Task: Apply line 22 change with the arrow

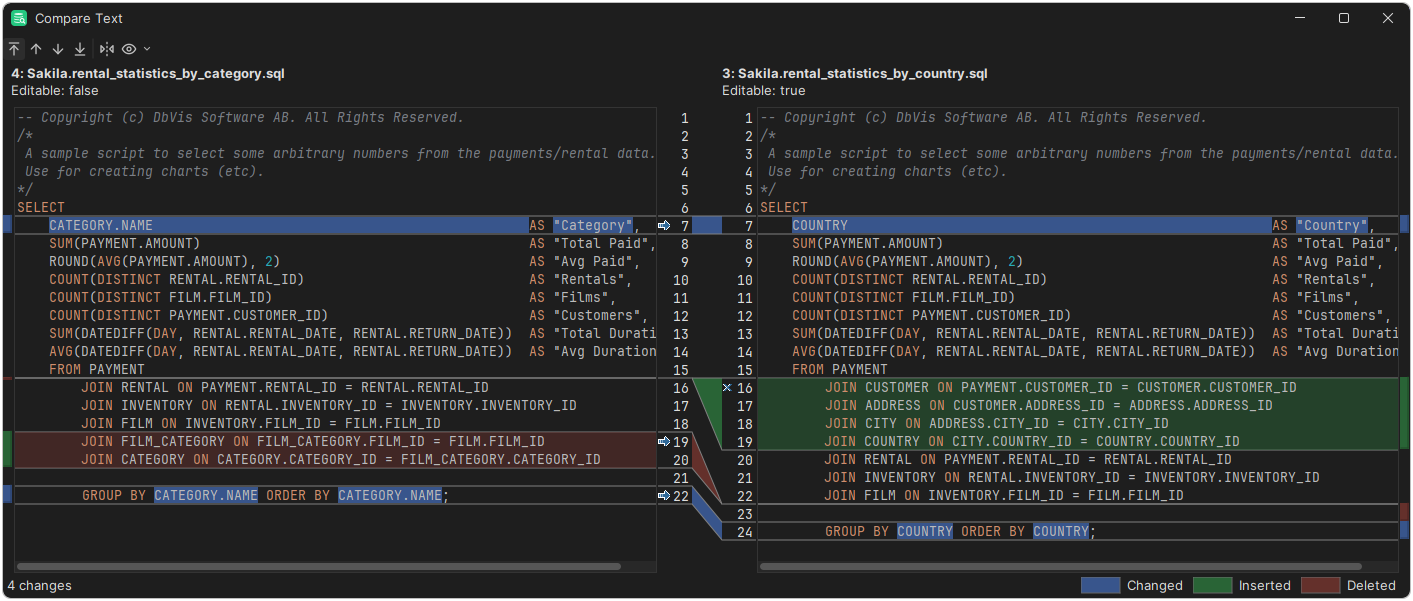Action: [x=664, y=496]
